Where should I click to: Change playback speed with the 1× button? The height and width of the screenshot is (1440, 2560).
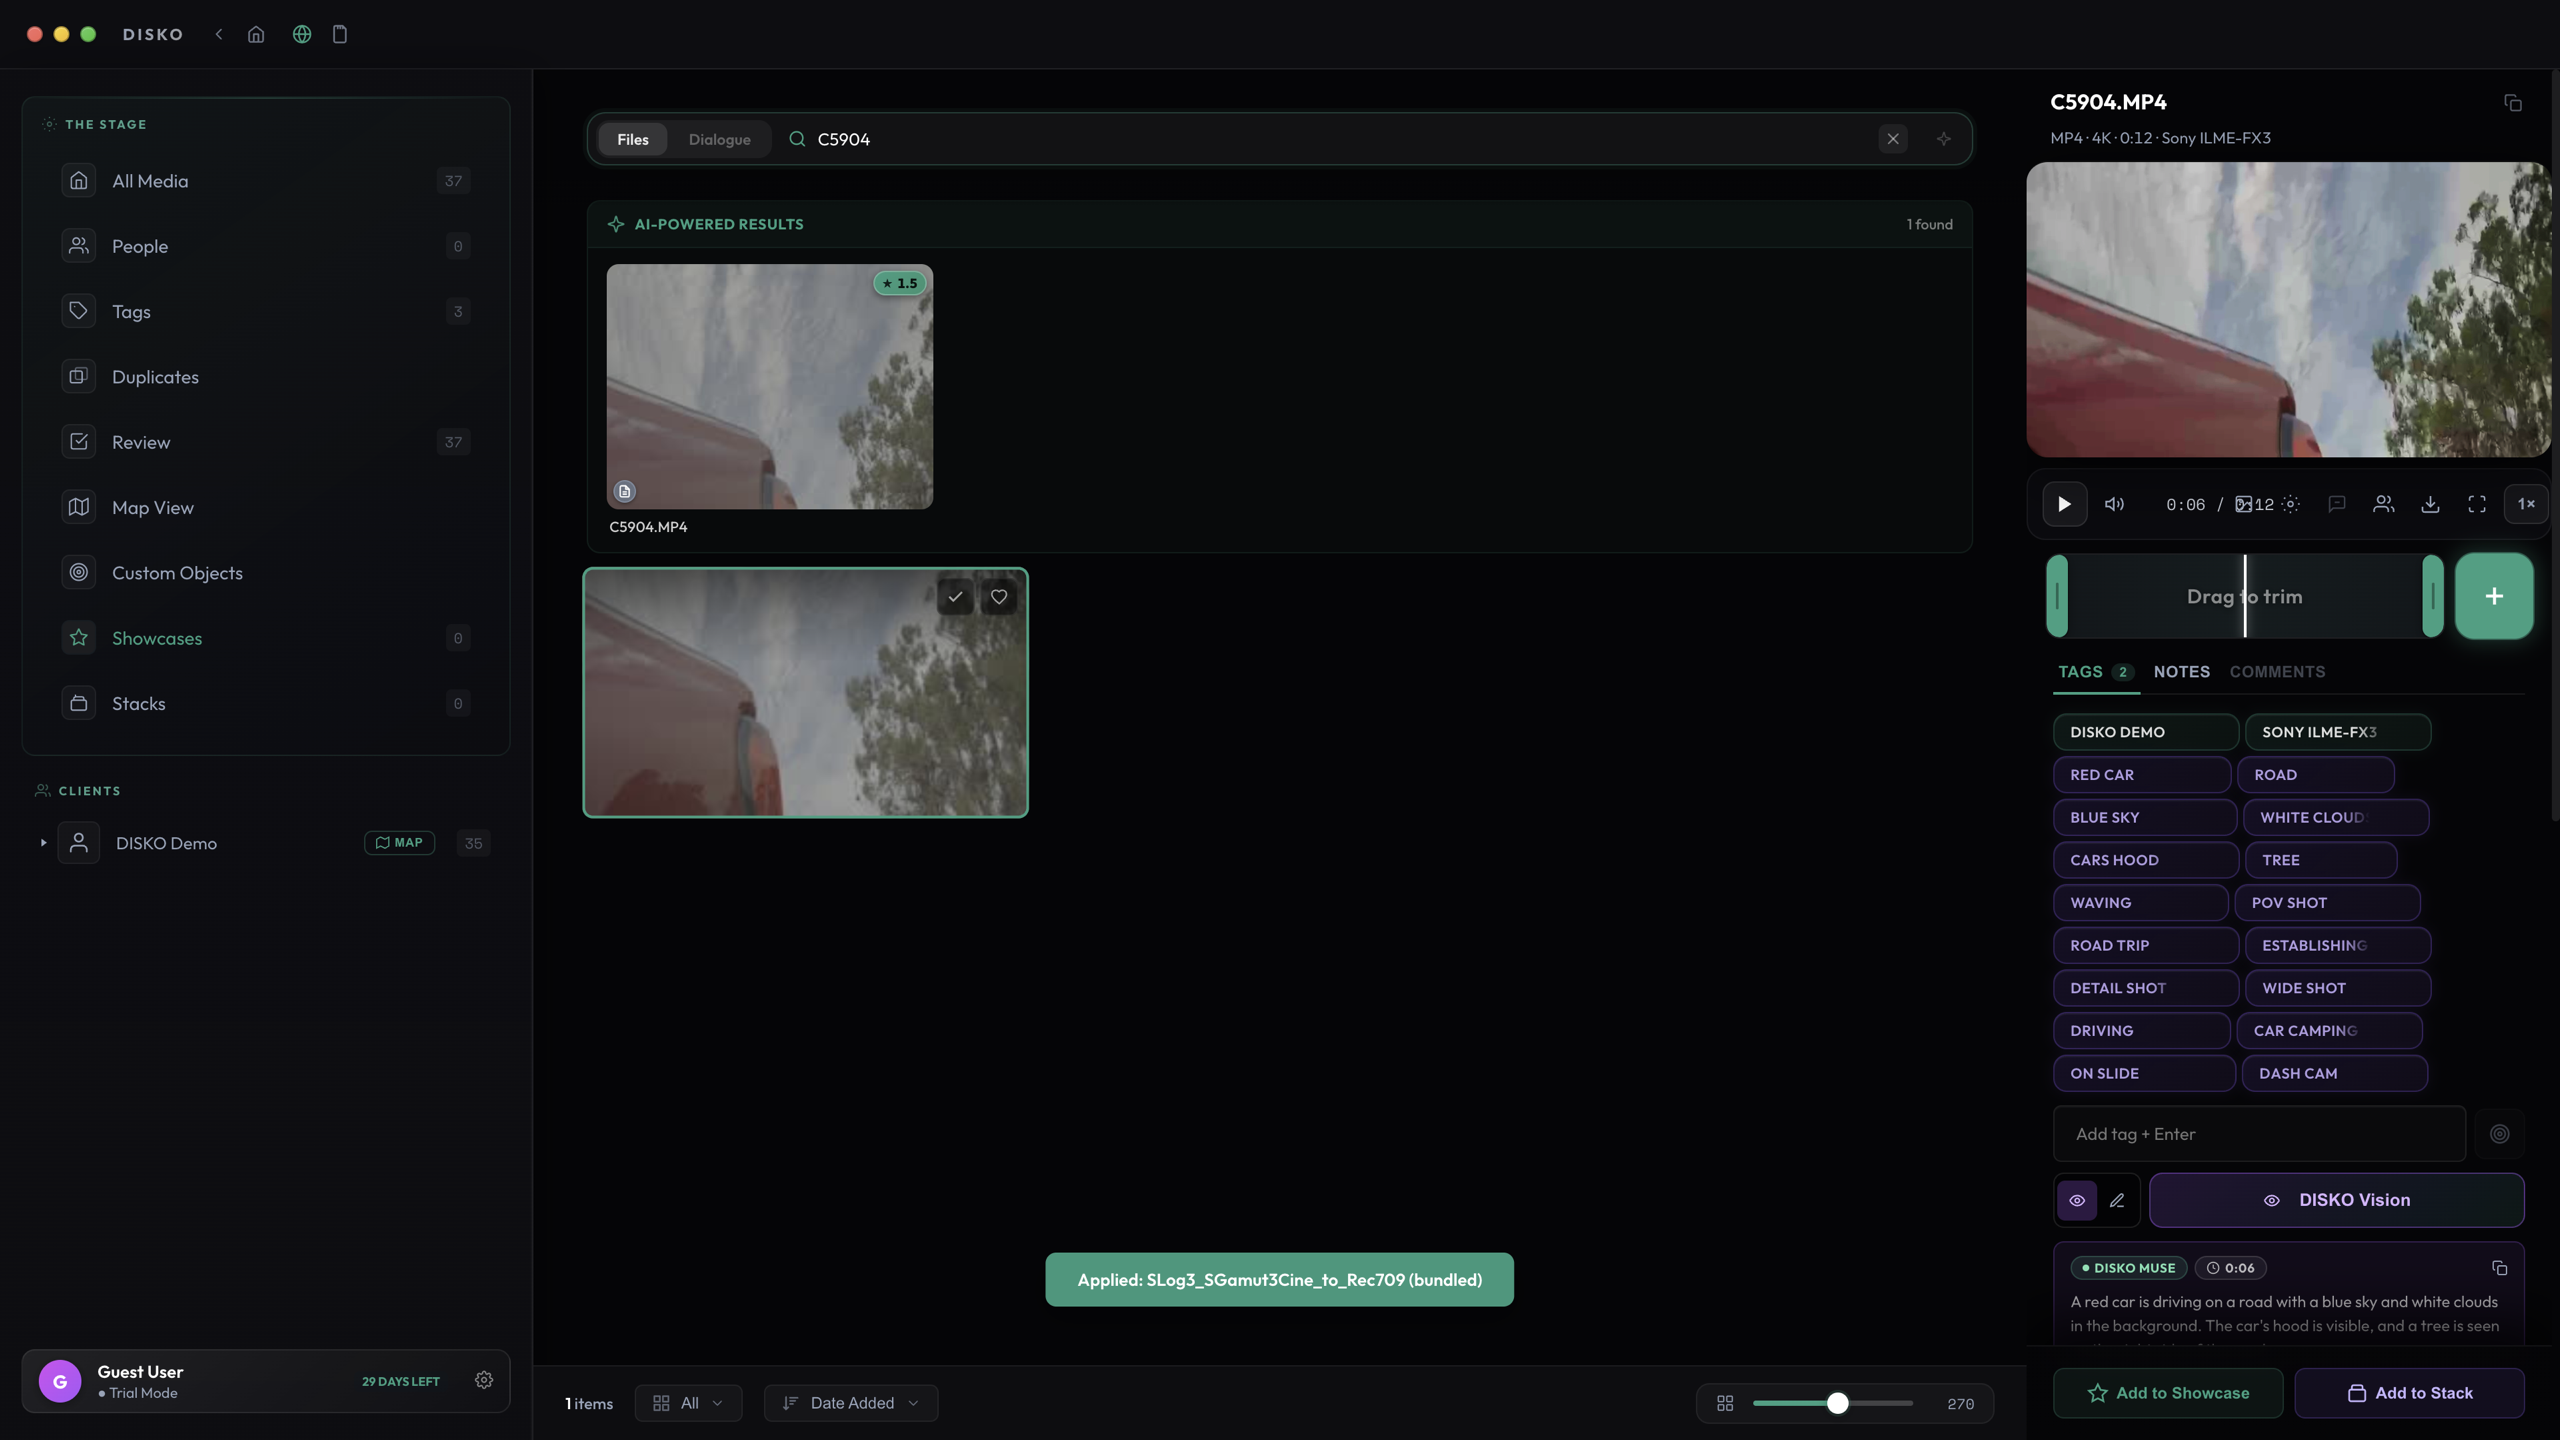[2526, 504]
